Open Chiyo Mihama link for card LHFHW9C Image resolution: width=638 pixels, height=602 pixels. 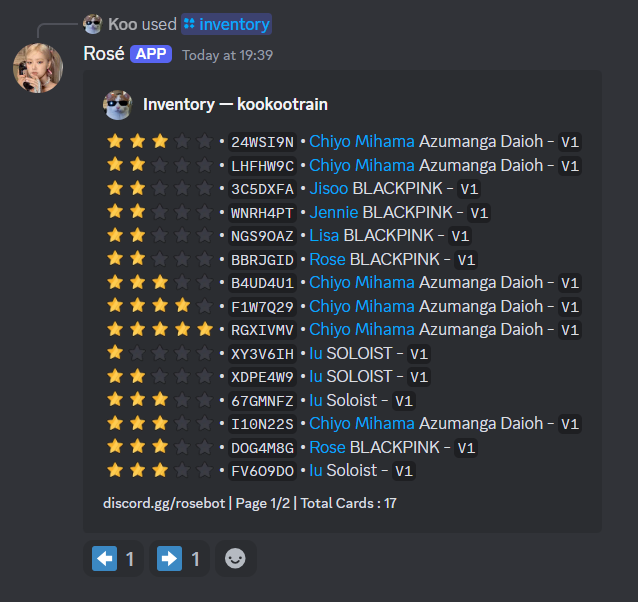click(x=362, y=166)
